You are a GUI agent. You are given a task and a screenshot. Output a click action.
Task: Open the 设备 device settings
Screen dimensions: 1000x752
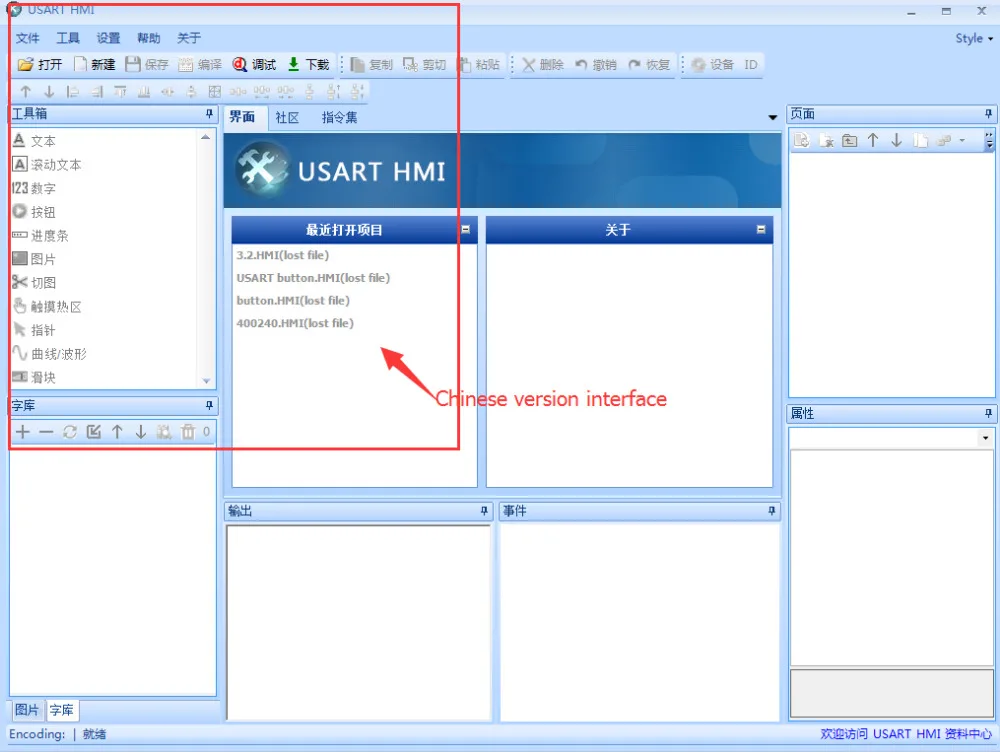[713, 64]
